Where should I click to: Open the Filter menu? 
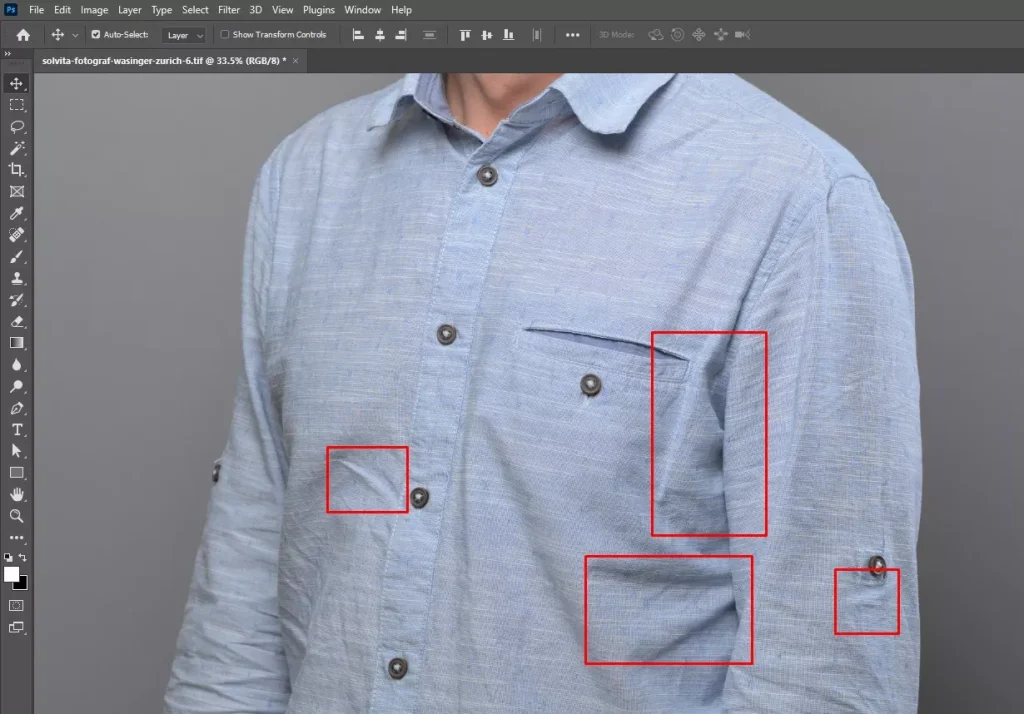(228, 10)
